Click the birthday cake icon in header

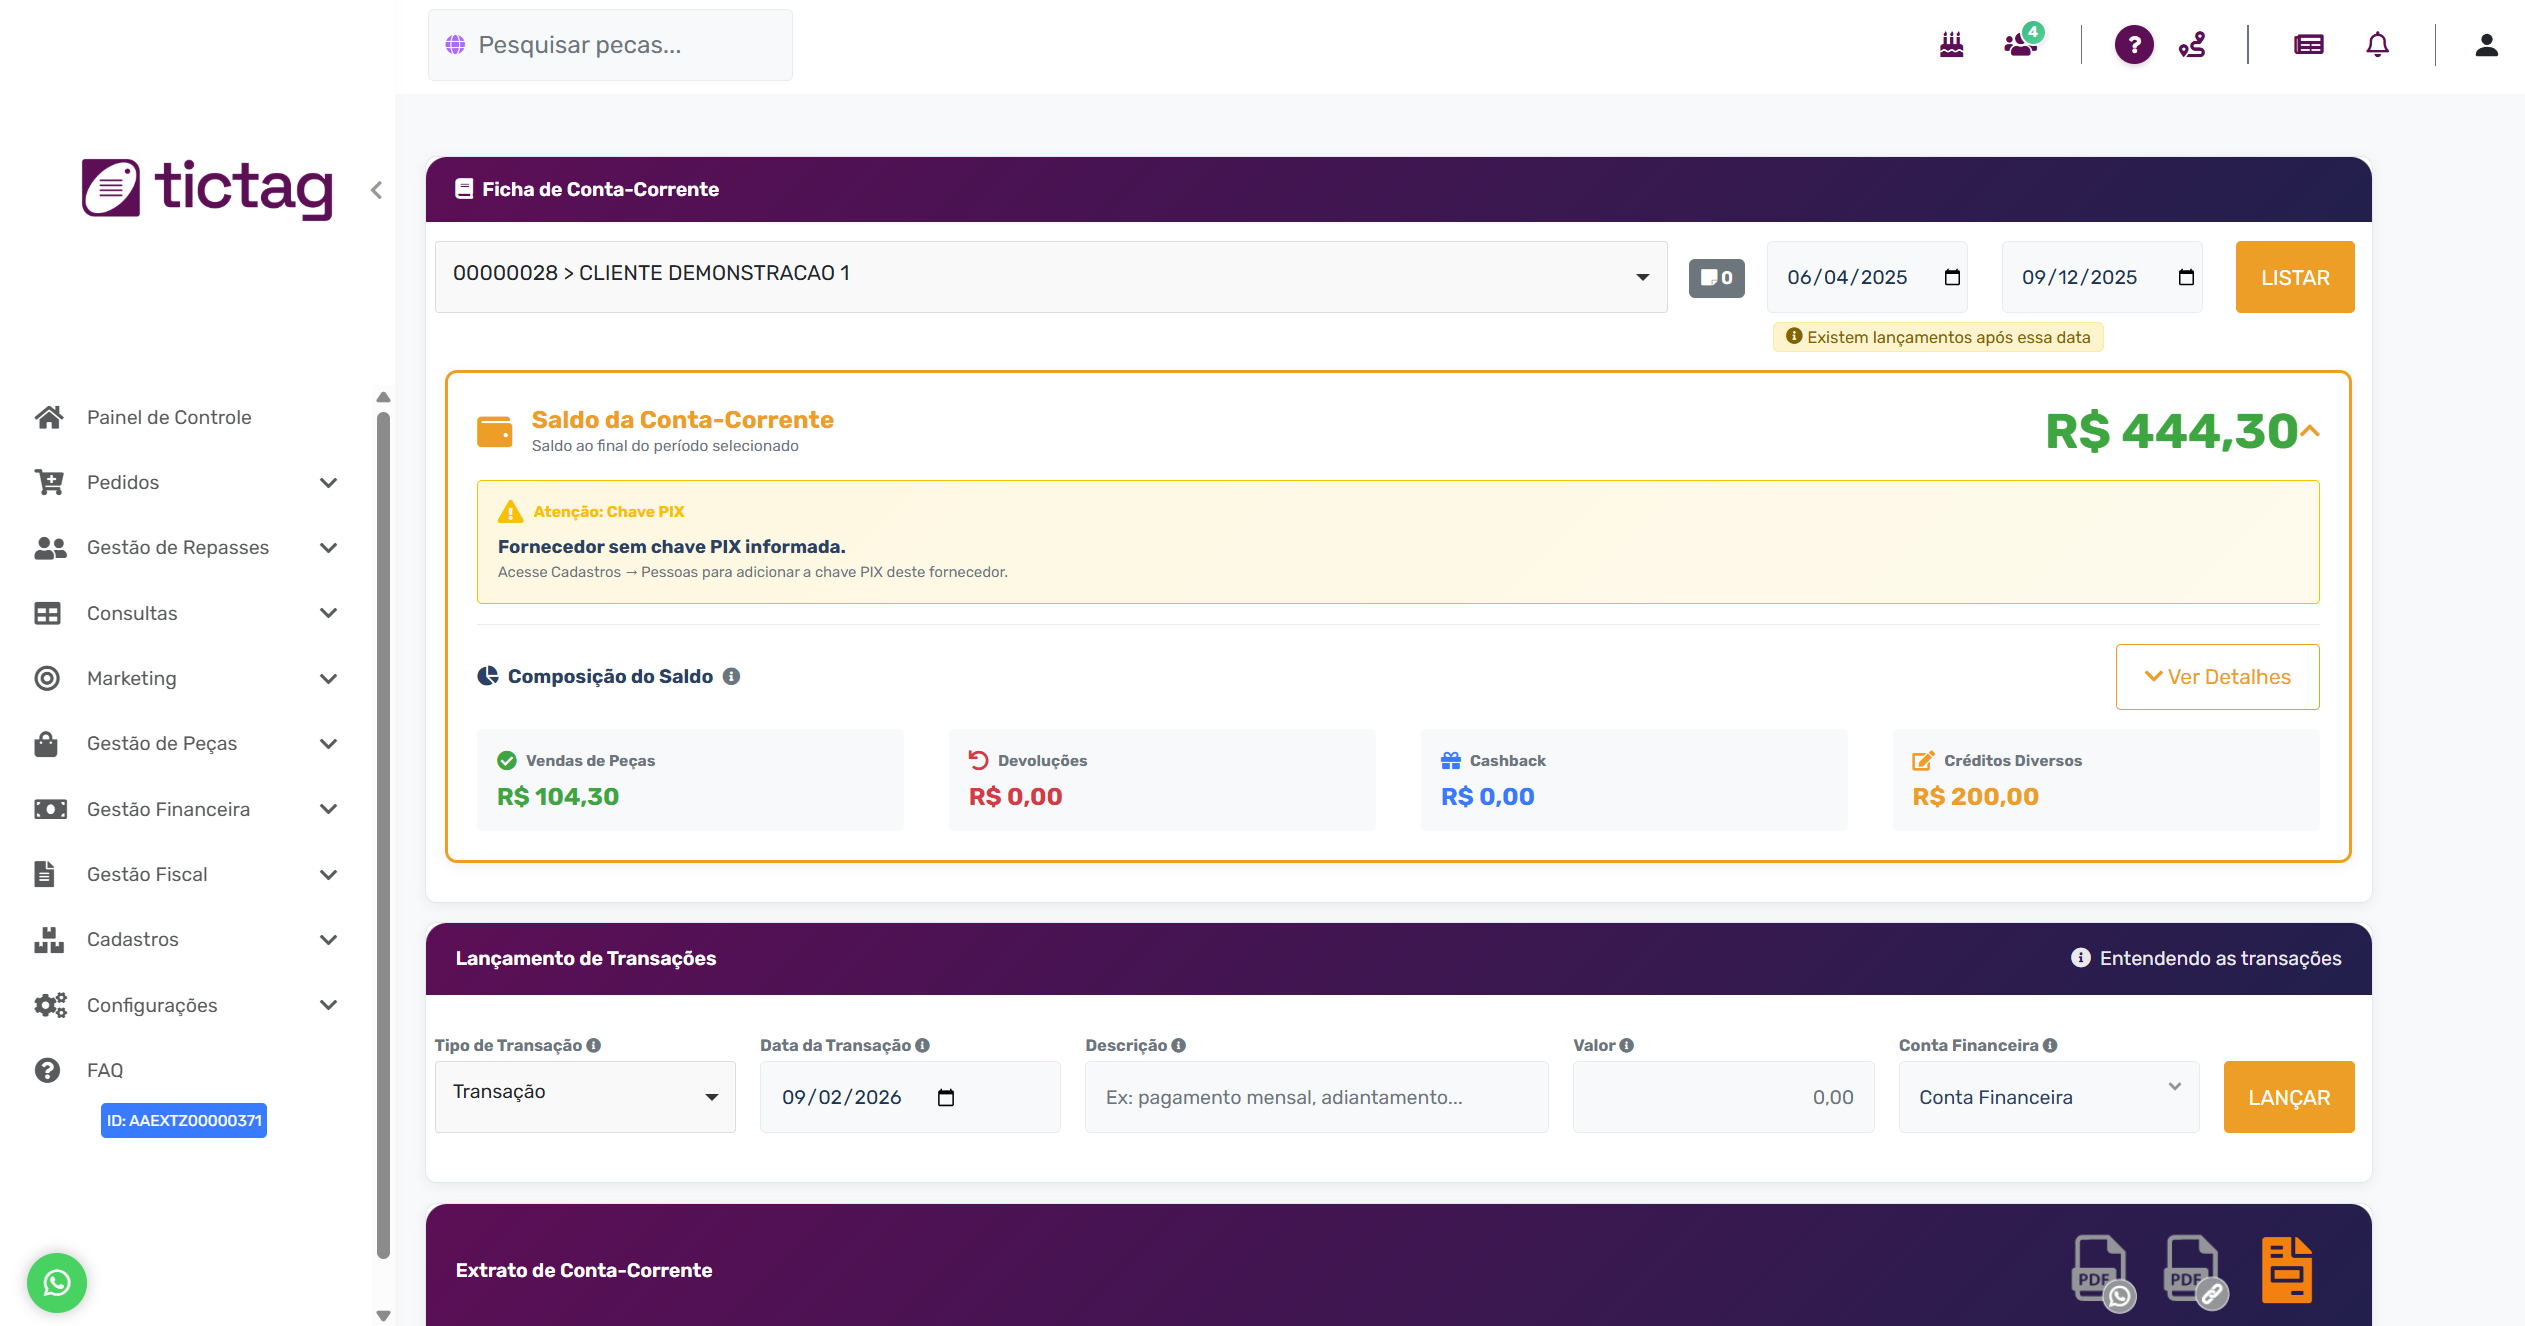[1951, 45]
